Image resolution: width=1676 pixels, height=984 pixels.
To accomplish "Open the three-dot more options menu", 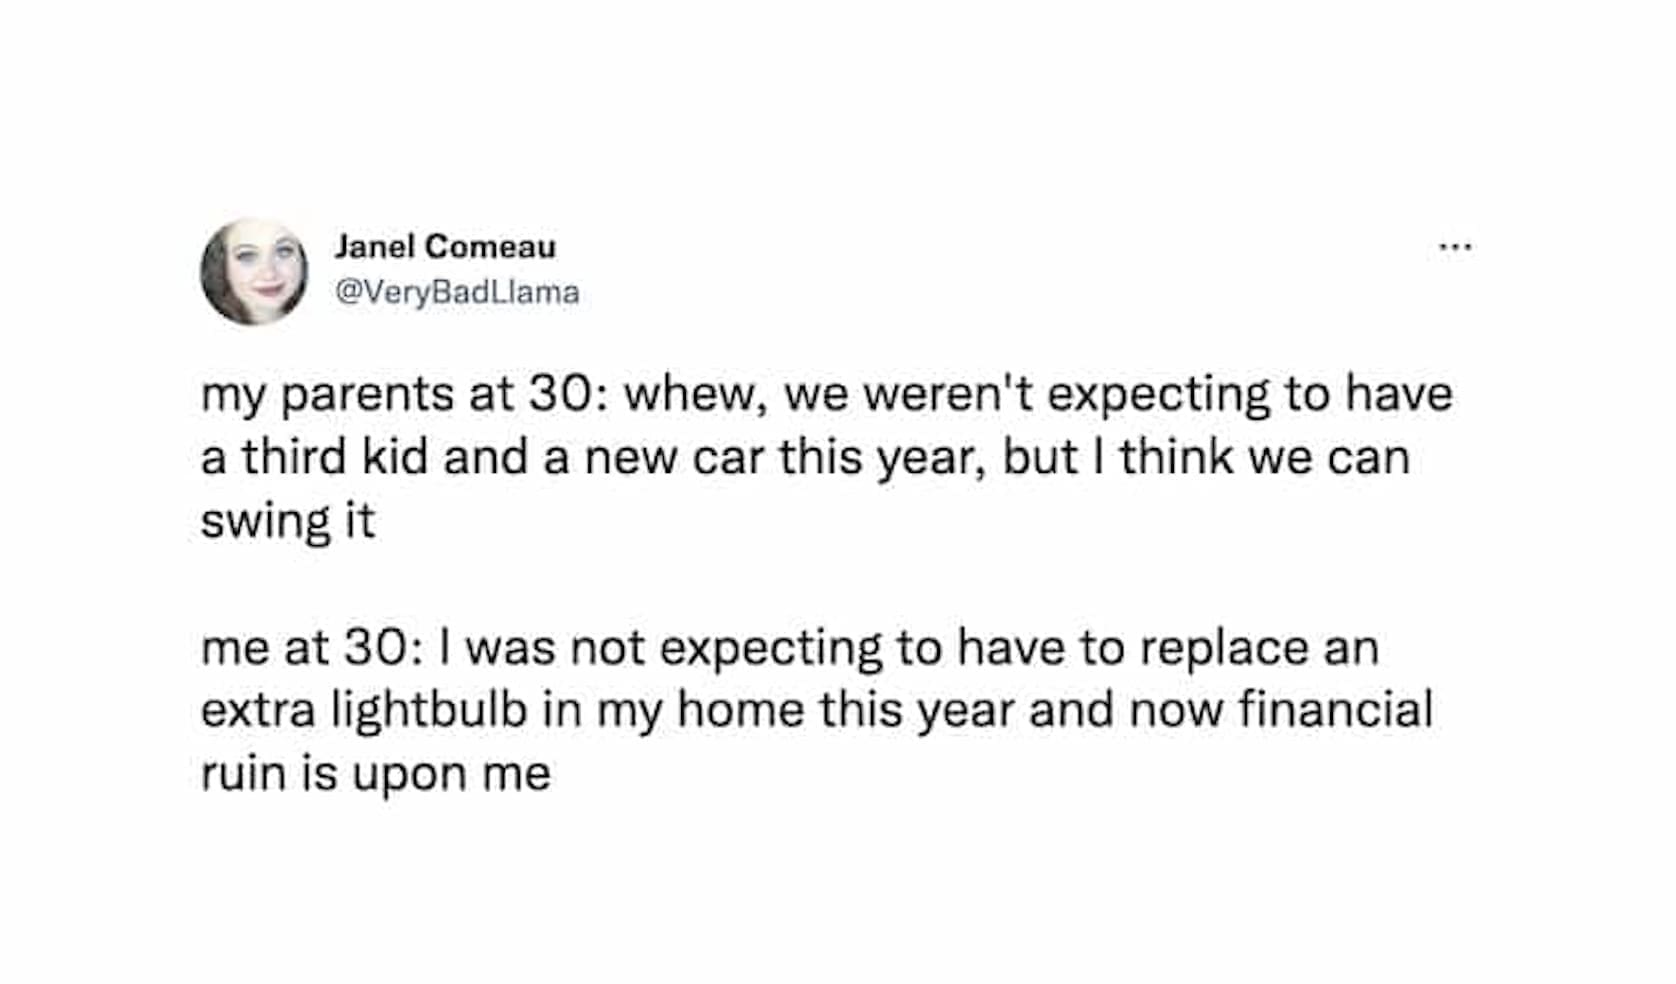I will click(1455, 246).
